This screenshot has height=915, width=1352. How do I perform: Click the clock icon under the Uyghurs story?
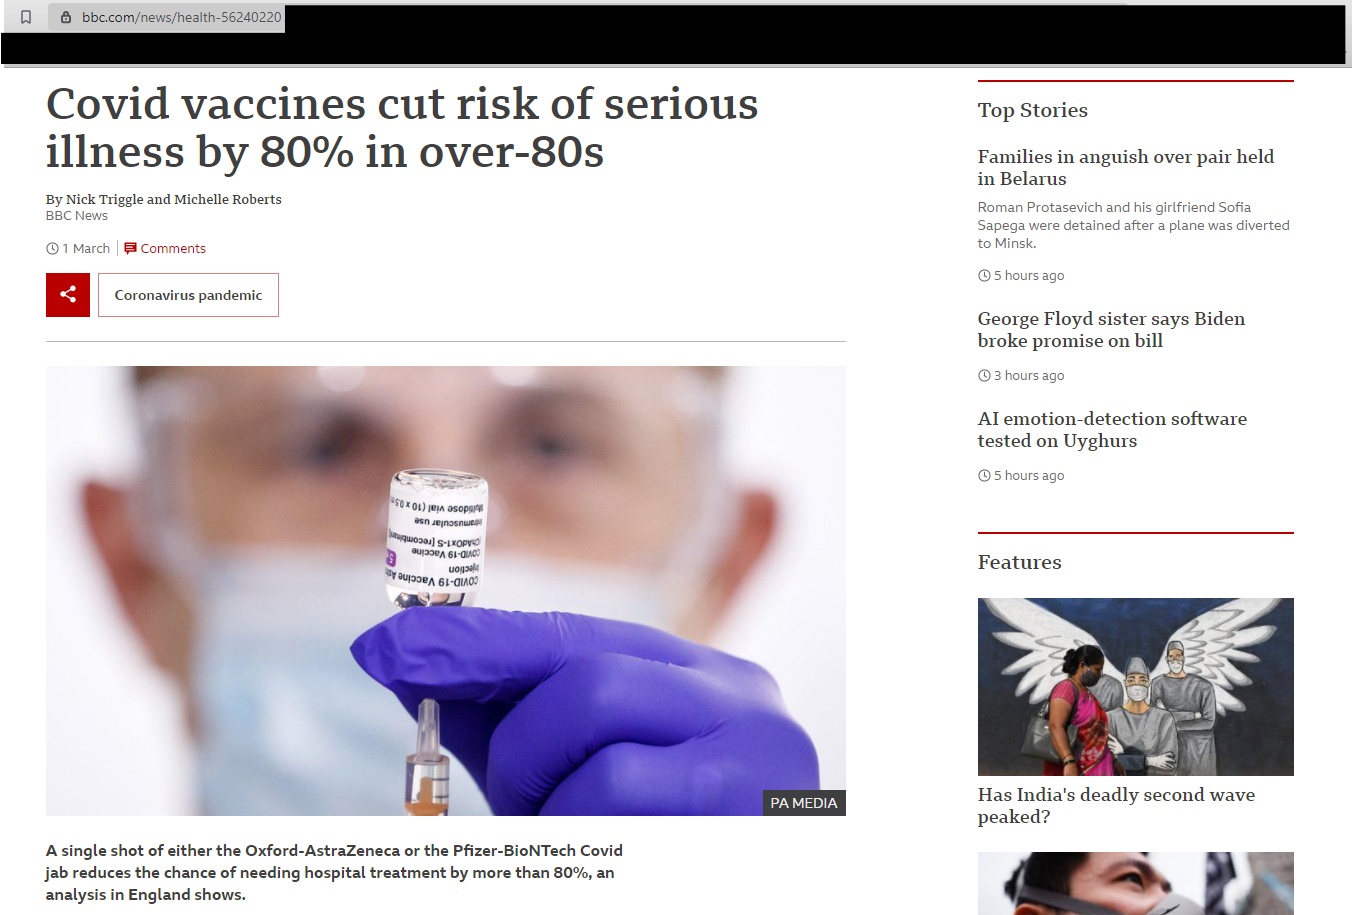[984, 475]
